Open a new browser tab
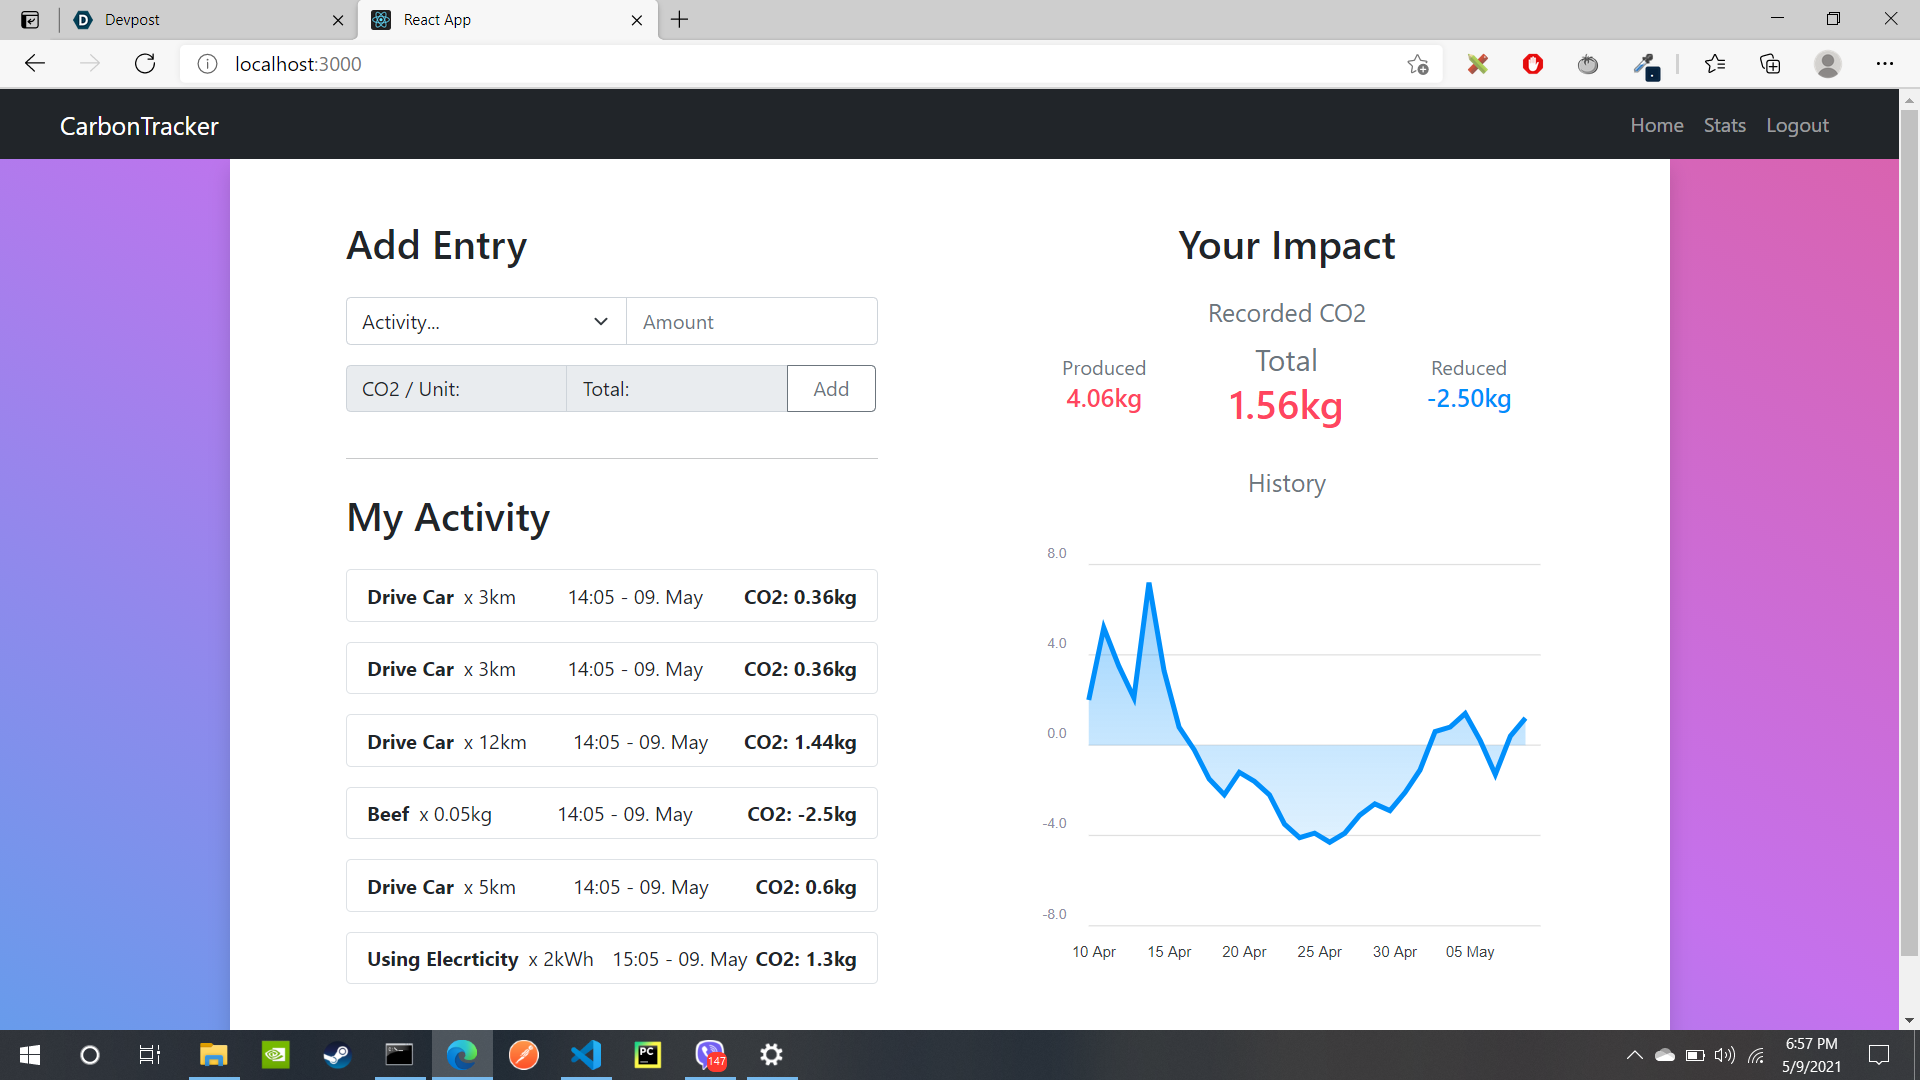The width and height of the screenshot is (1920, 1080). click(680, 20)
